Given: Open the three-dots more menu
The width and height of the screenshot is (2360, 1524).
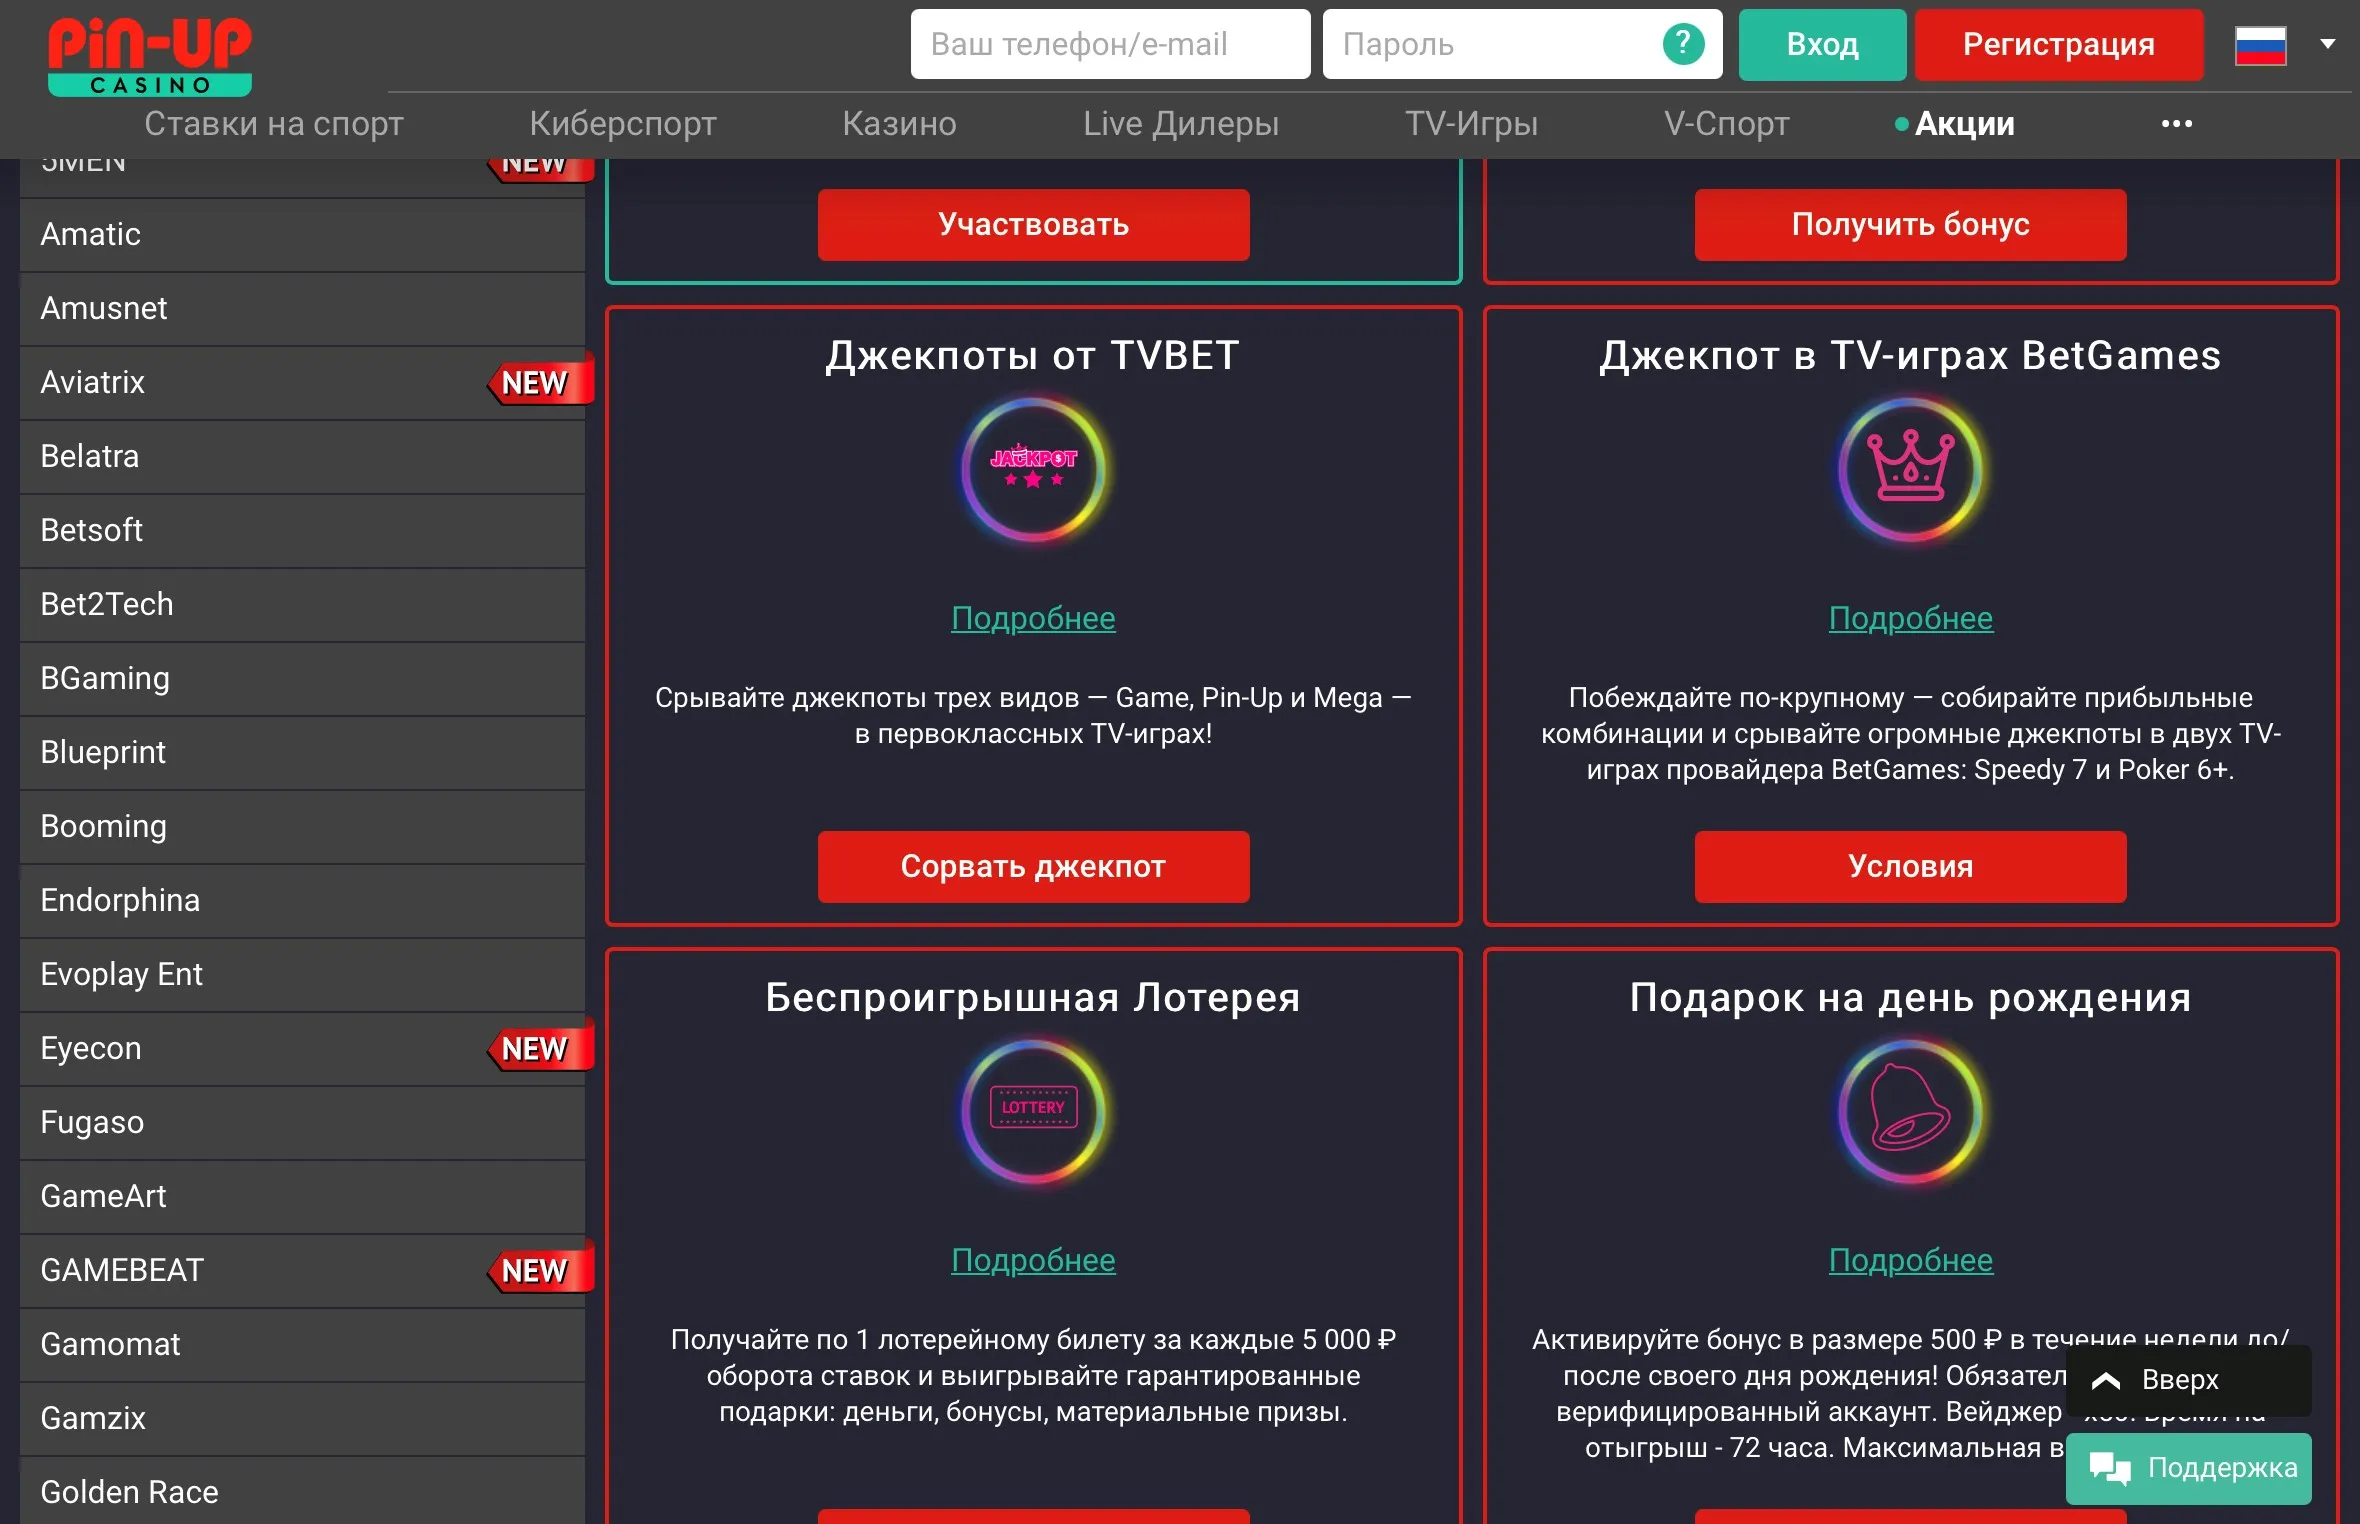Looking at the screenshot, I should (2176, 124).
